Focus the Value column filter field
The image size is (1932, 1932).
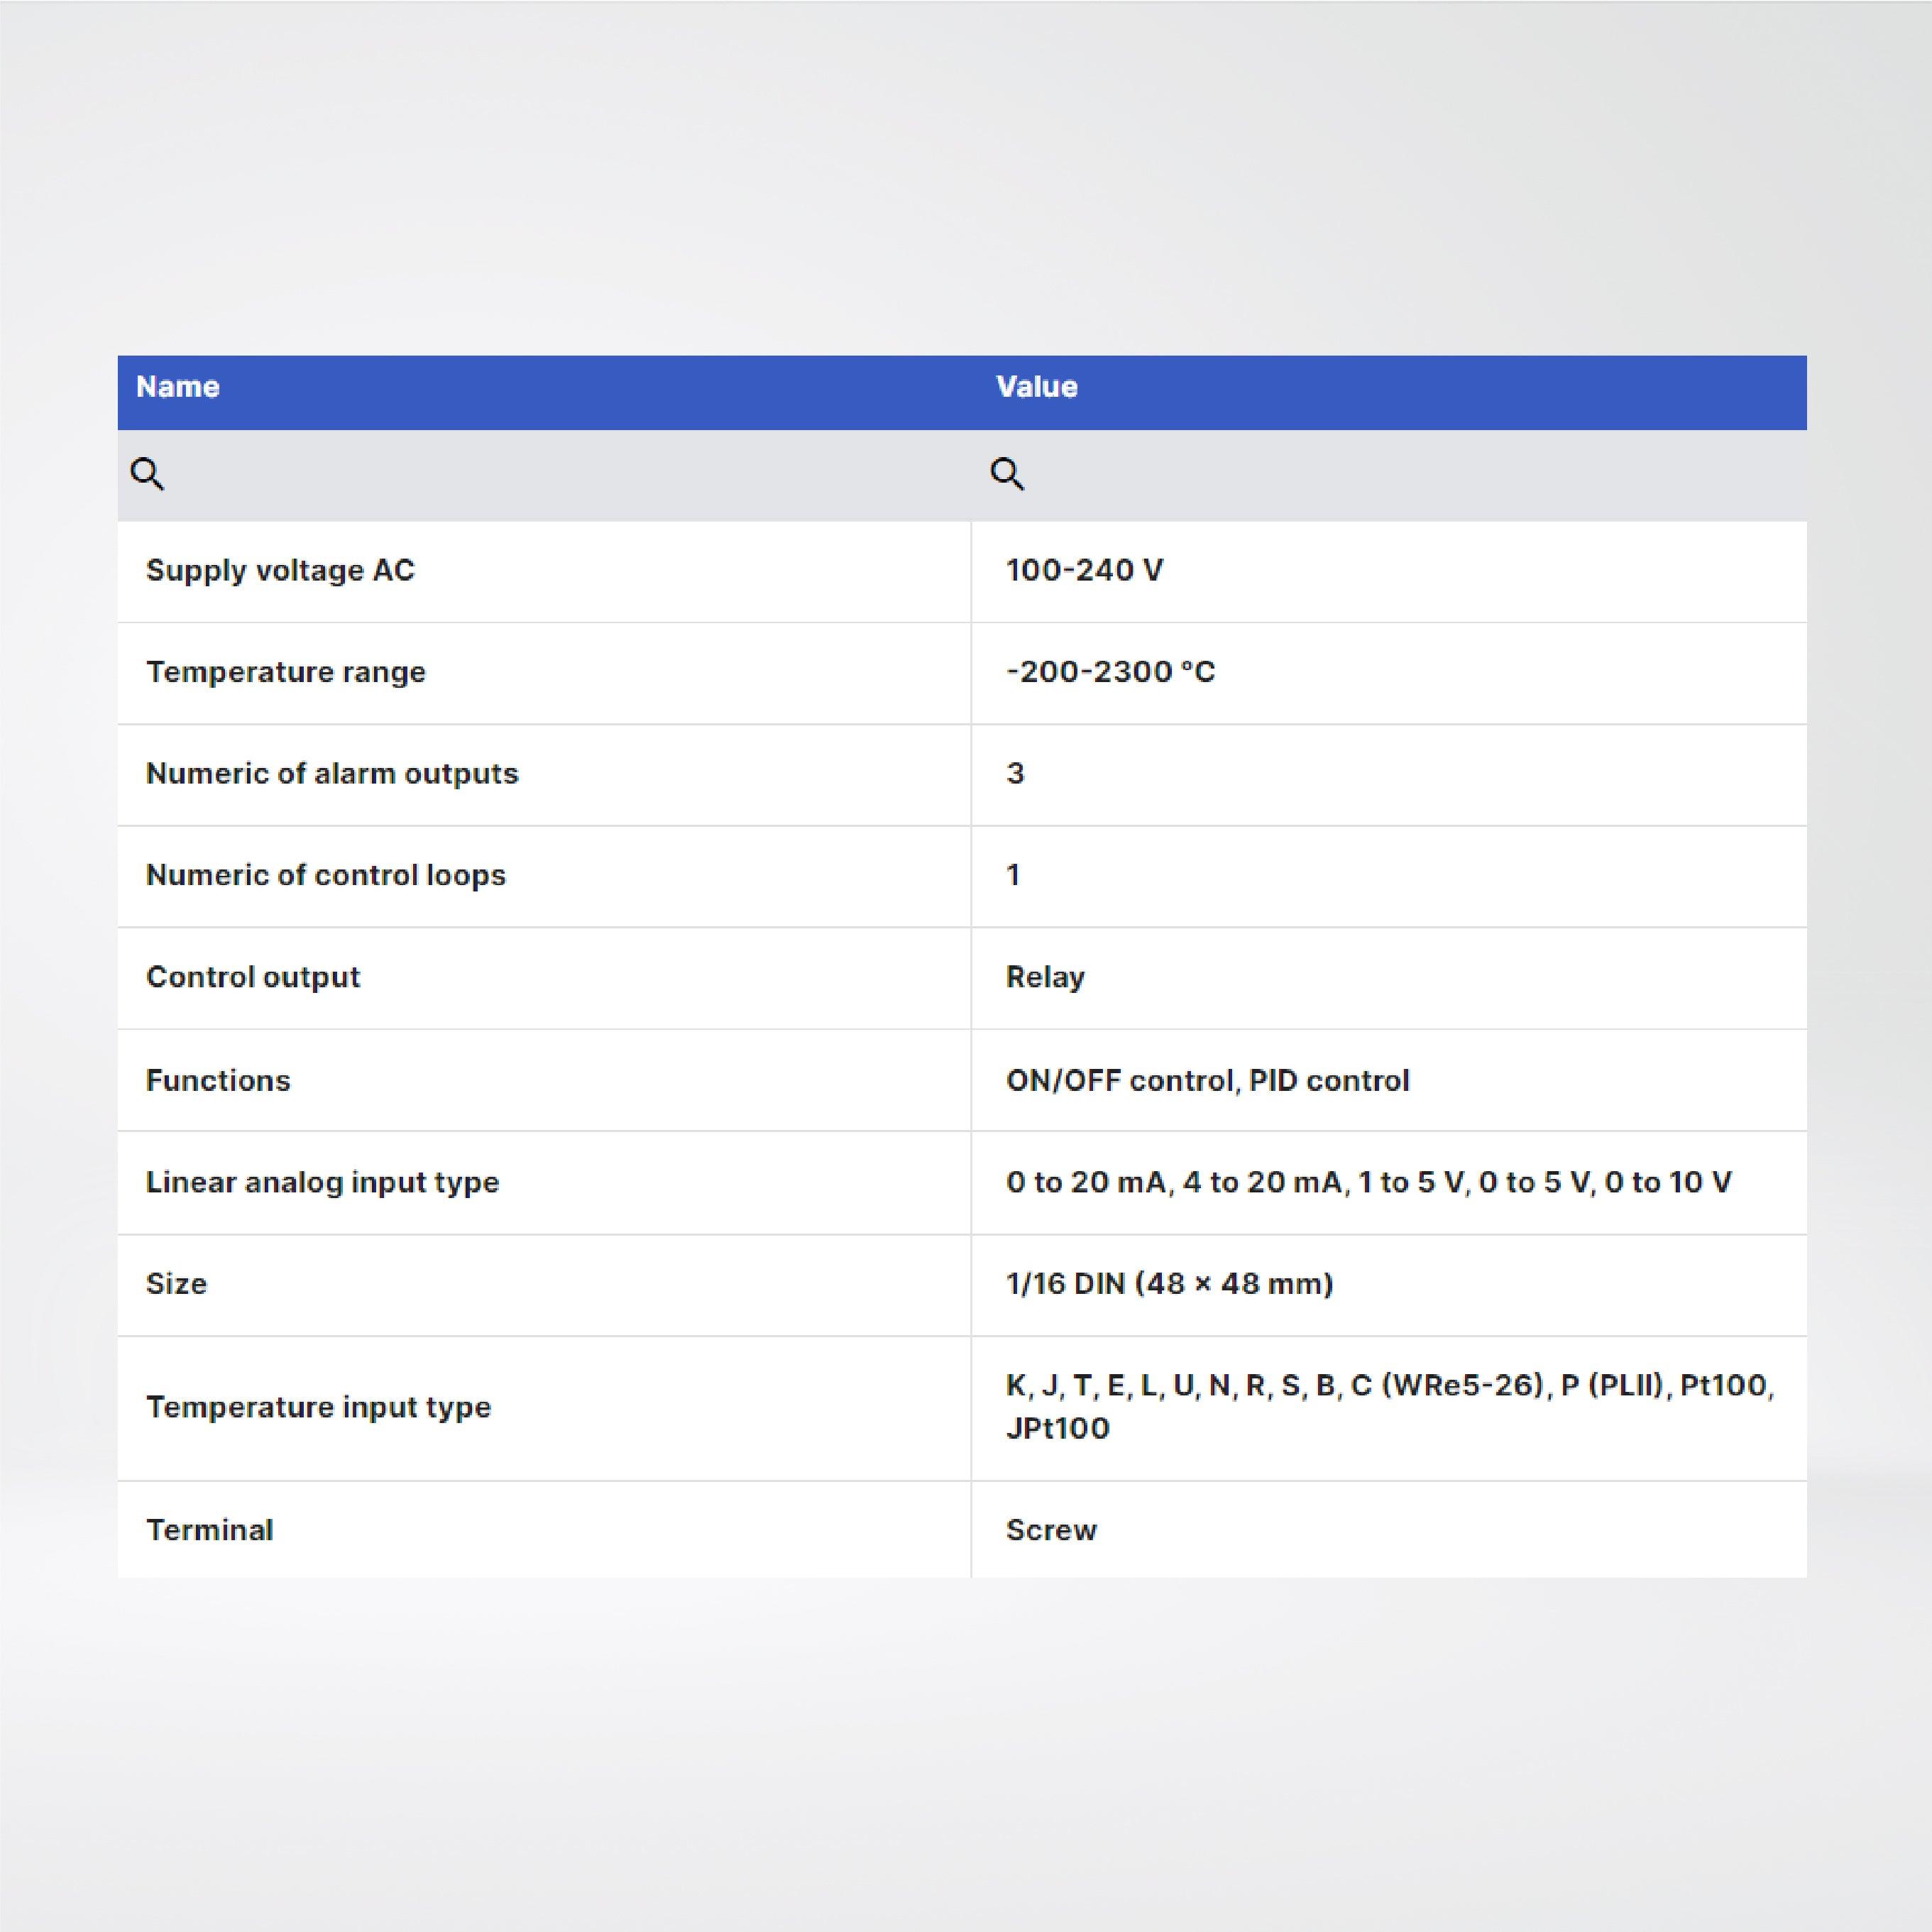pos(1389,475)
